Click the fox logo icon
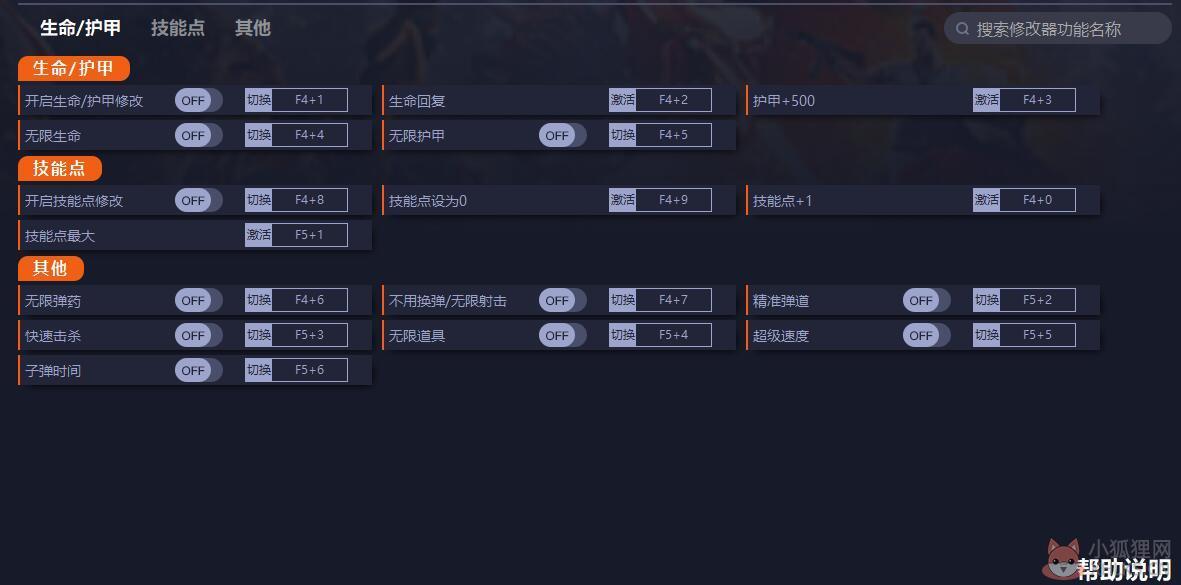Viewport: 1181px width, 585px height. coord(1063,559)
